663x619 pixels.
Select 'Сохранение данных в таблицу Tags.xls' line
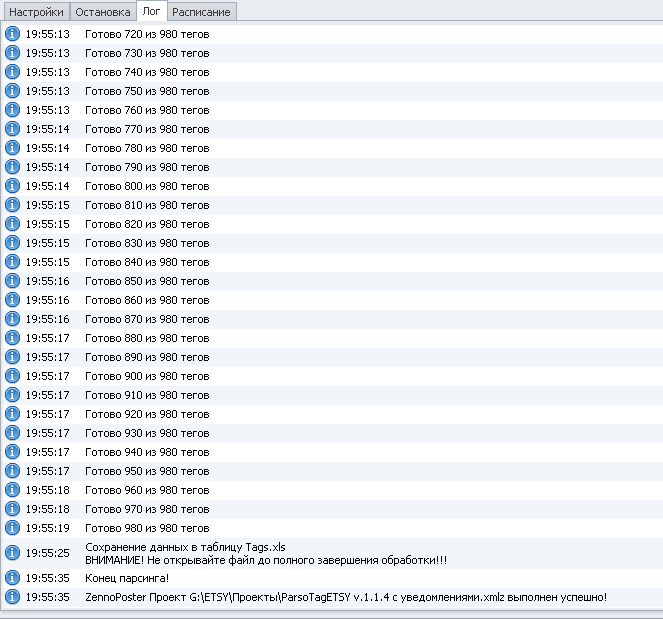185,547
